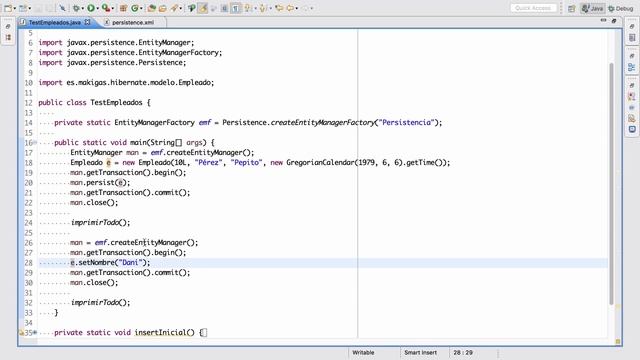640x360 pixels.
Task: Open the bottom fast view console icon
Action: pos(632,129)
